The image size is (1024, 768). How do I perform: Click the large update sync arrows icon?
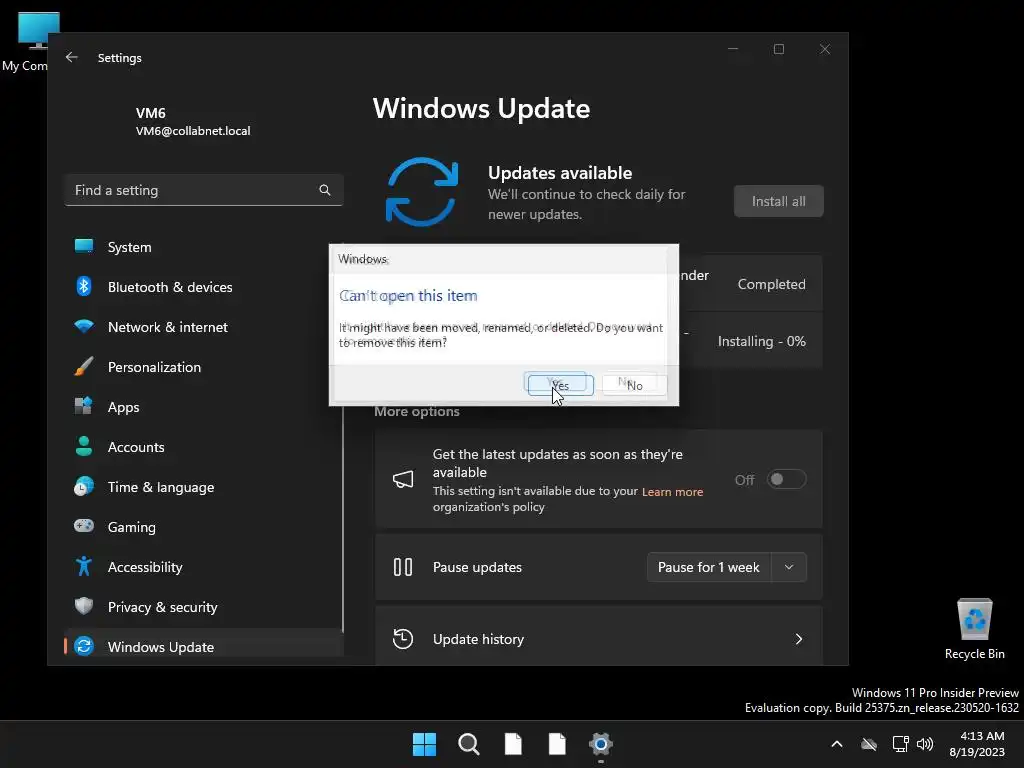[x=422, y=192]
